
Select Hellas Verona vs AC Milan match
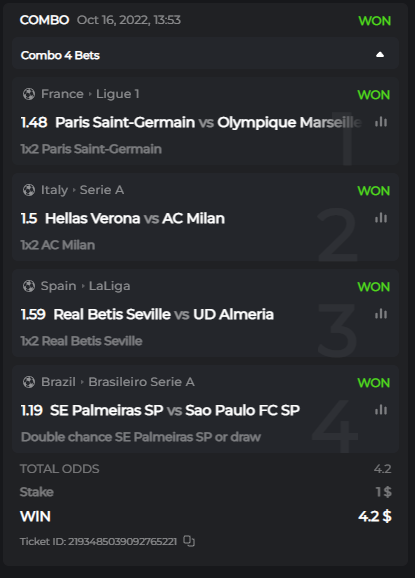click(x=135, y=218)
